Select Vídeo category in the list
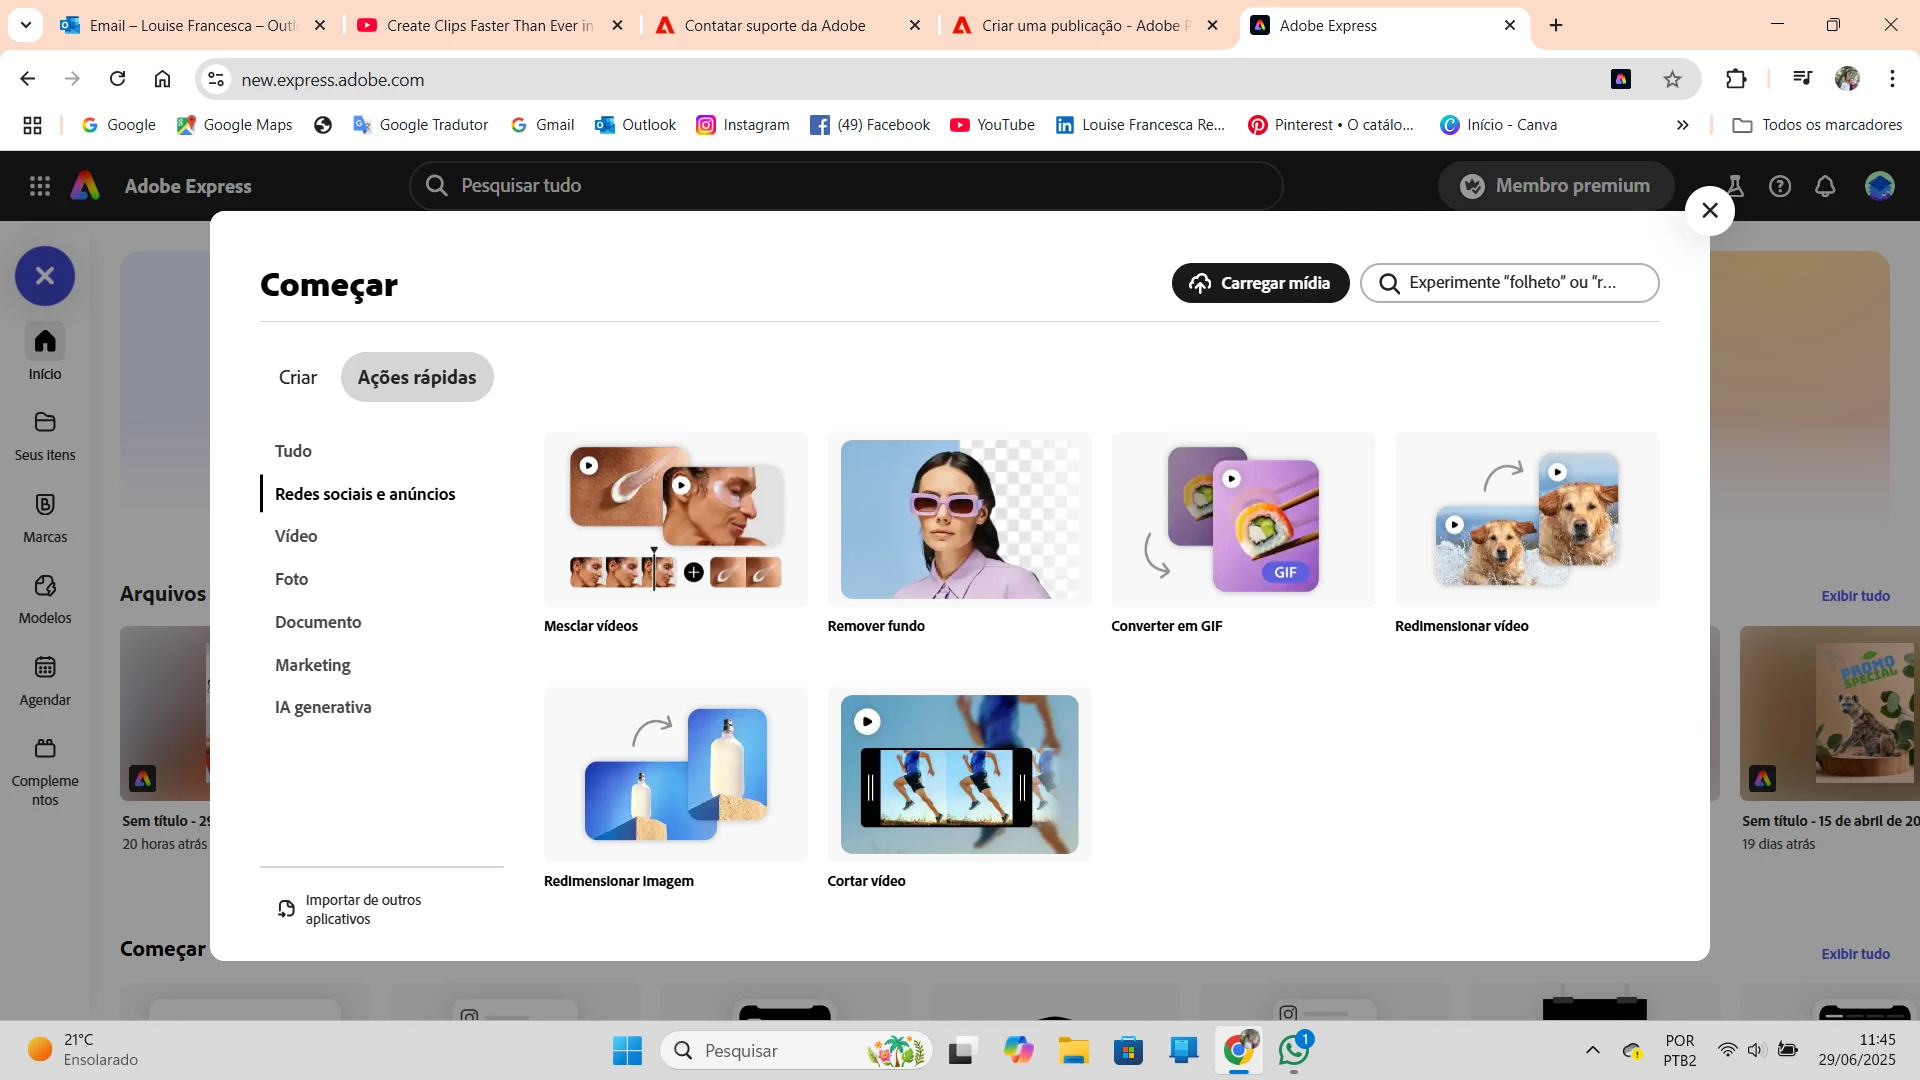The width and height of the screenshot is (1920, 1080). (x=296, y=537)
